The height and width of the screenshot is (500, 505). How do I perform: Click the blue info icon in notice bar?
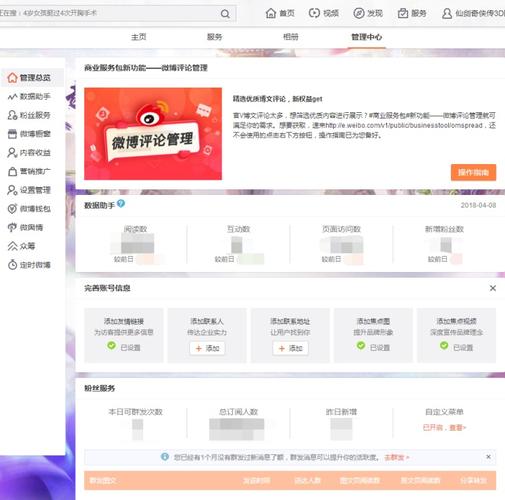(x=165, y=457)
